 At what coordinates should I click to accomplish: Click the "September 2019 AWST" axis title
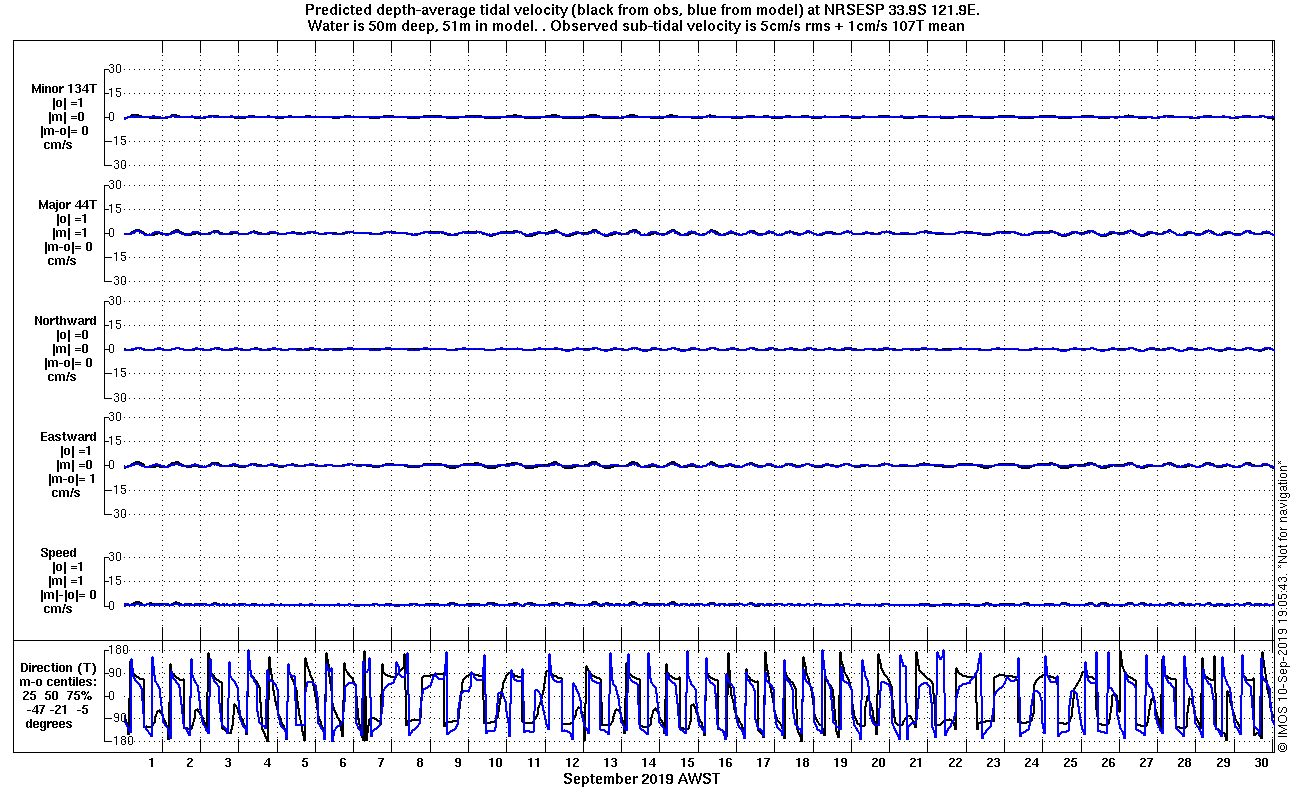click(x=641, y=779)
